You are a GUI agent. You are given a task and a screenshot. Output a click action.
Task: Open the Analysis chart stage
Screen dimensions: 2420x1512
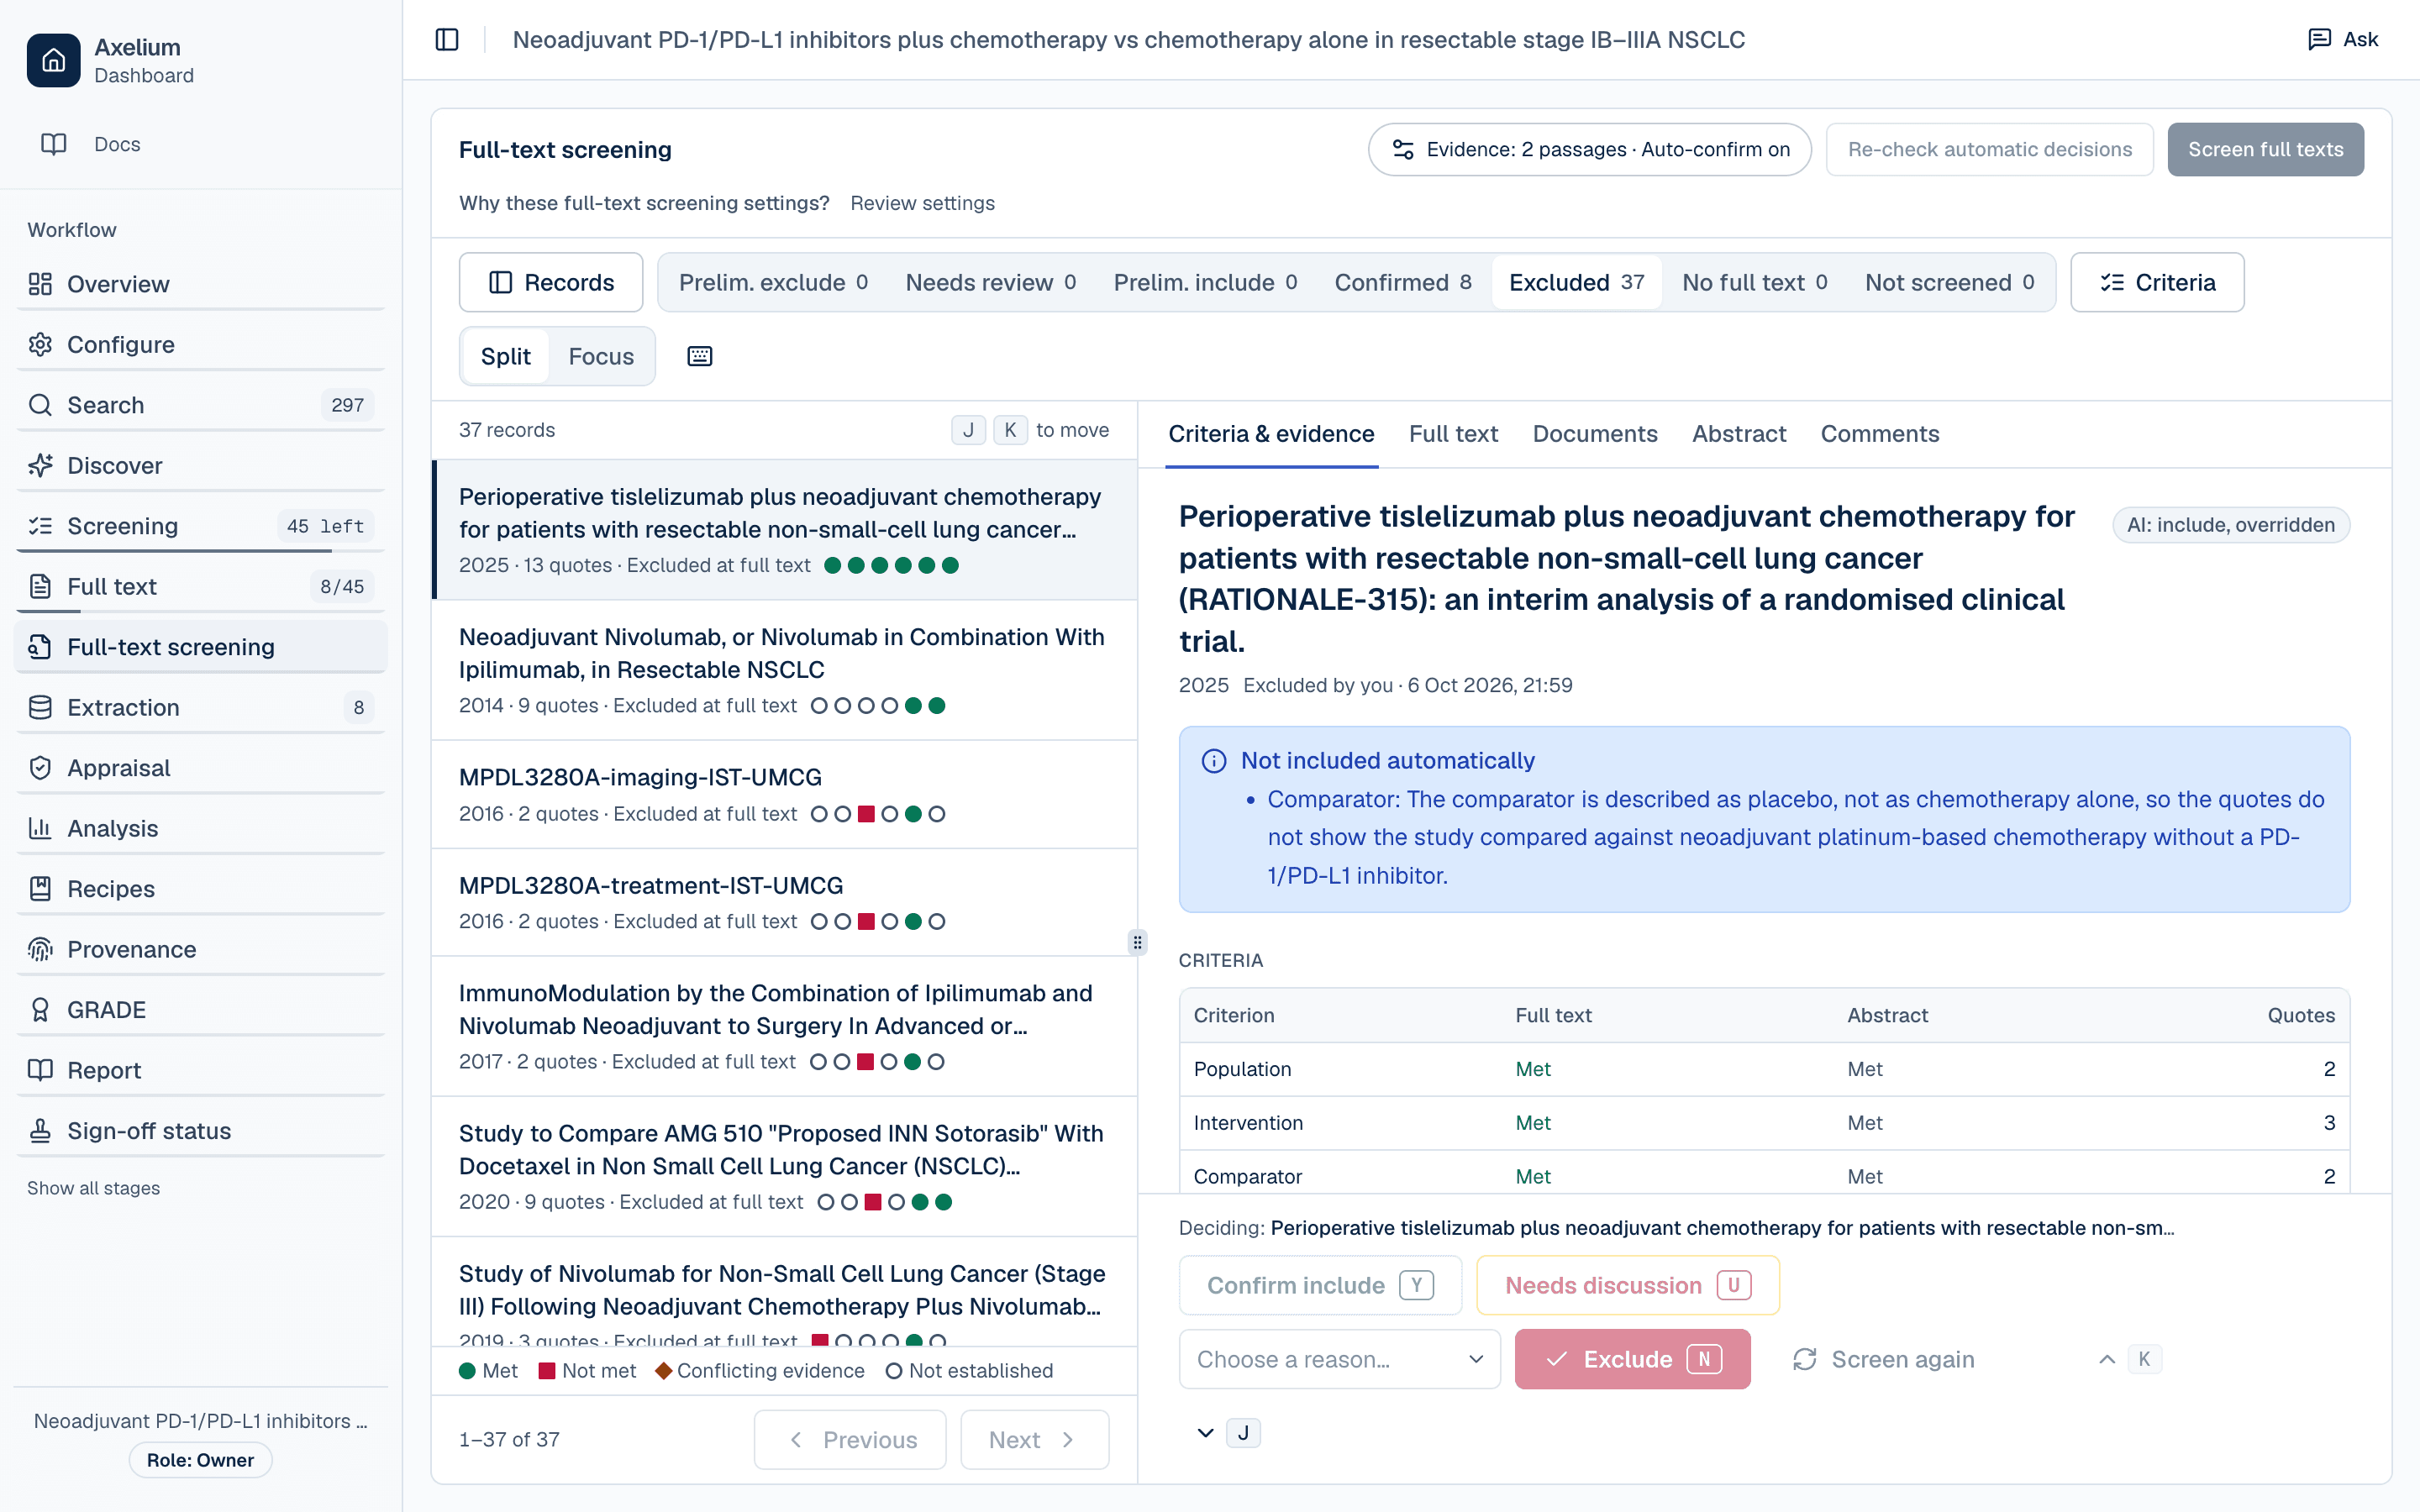point(201,828)
